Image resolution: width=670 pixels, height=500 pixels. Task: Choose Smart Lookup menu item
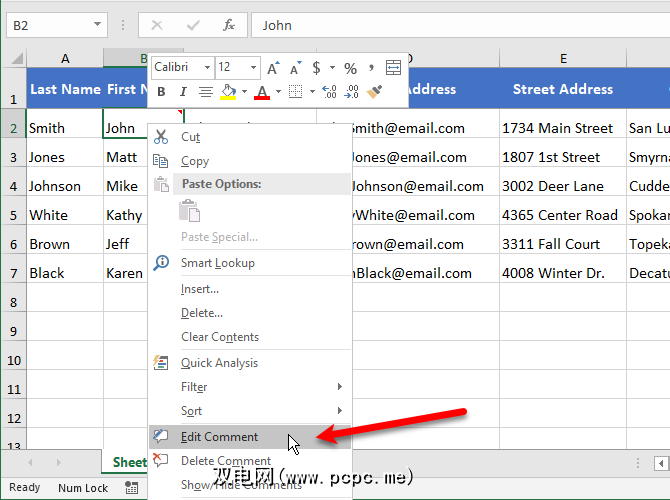click(250, 263)
